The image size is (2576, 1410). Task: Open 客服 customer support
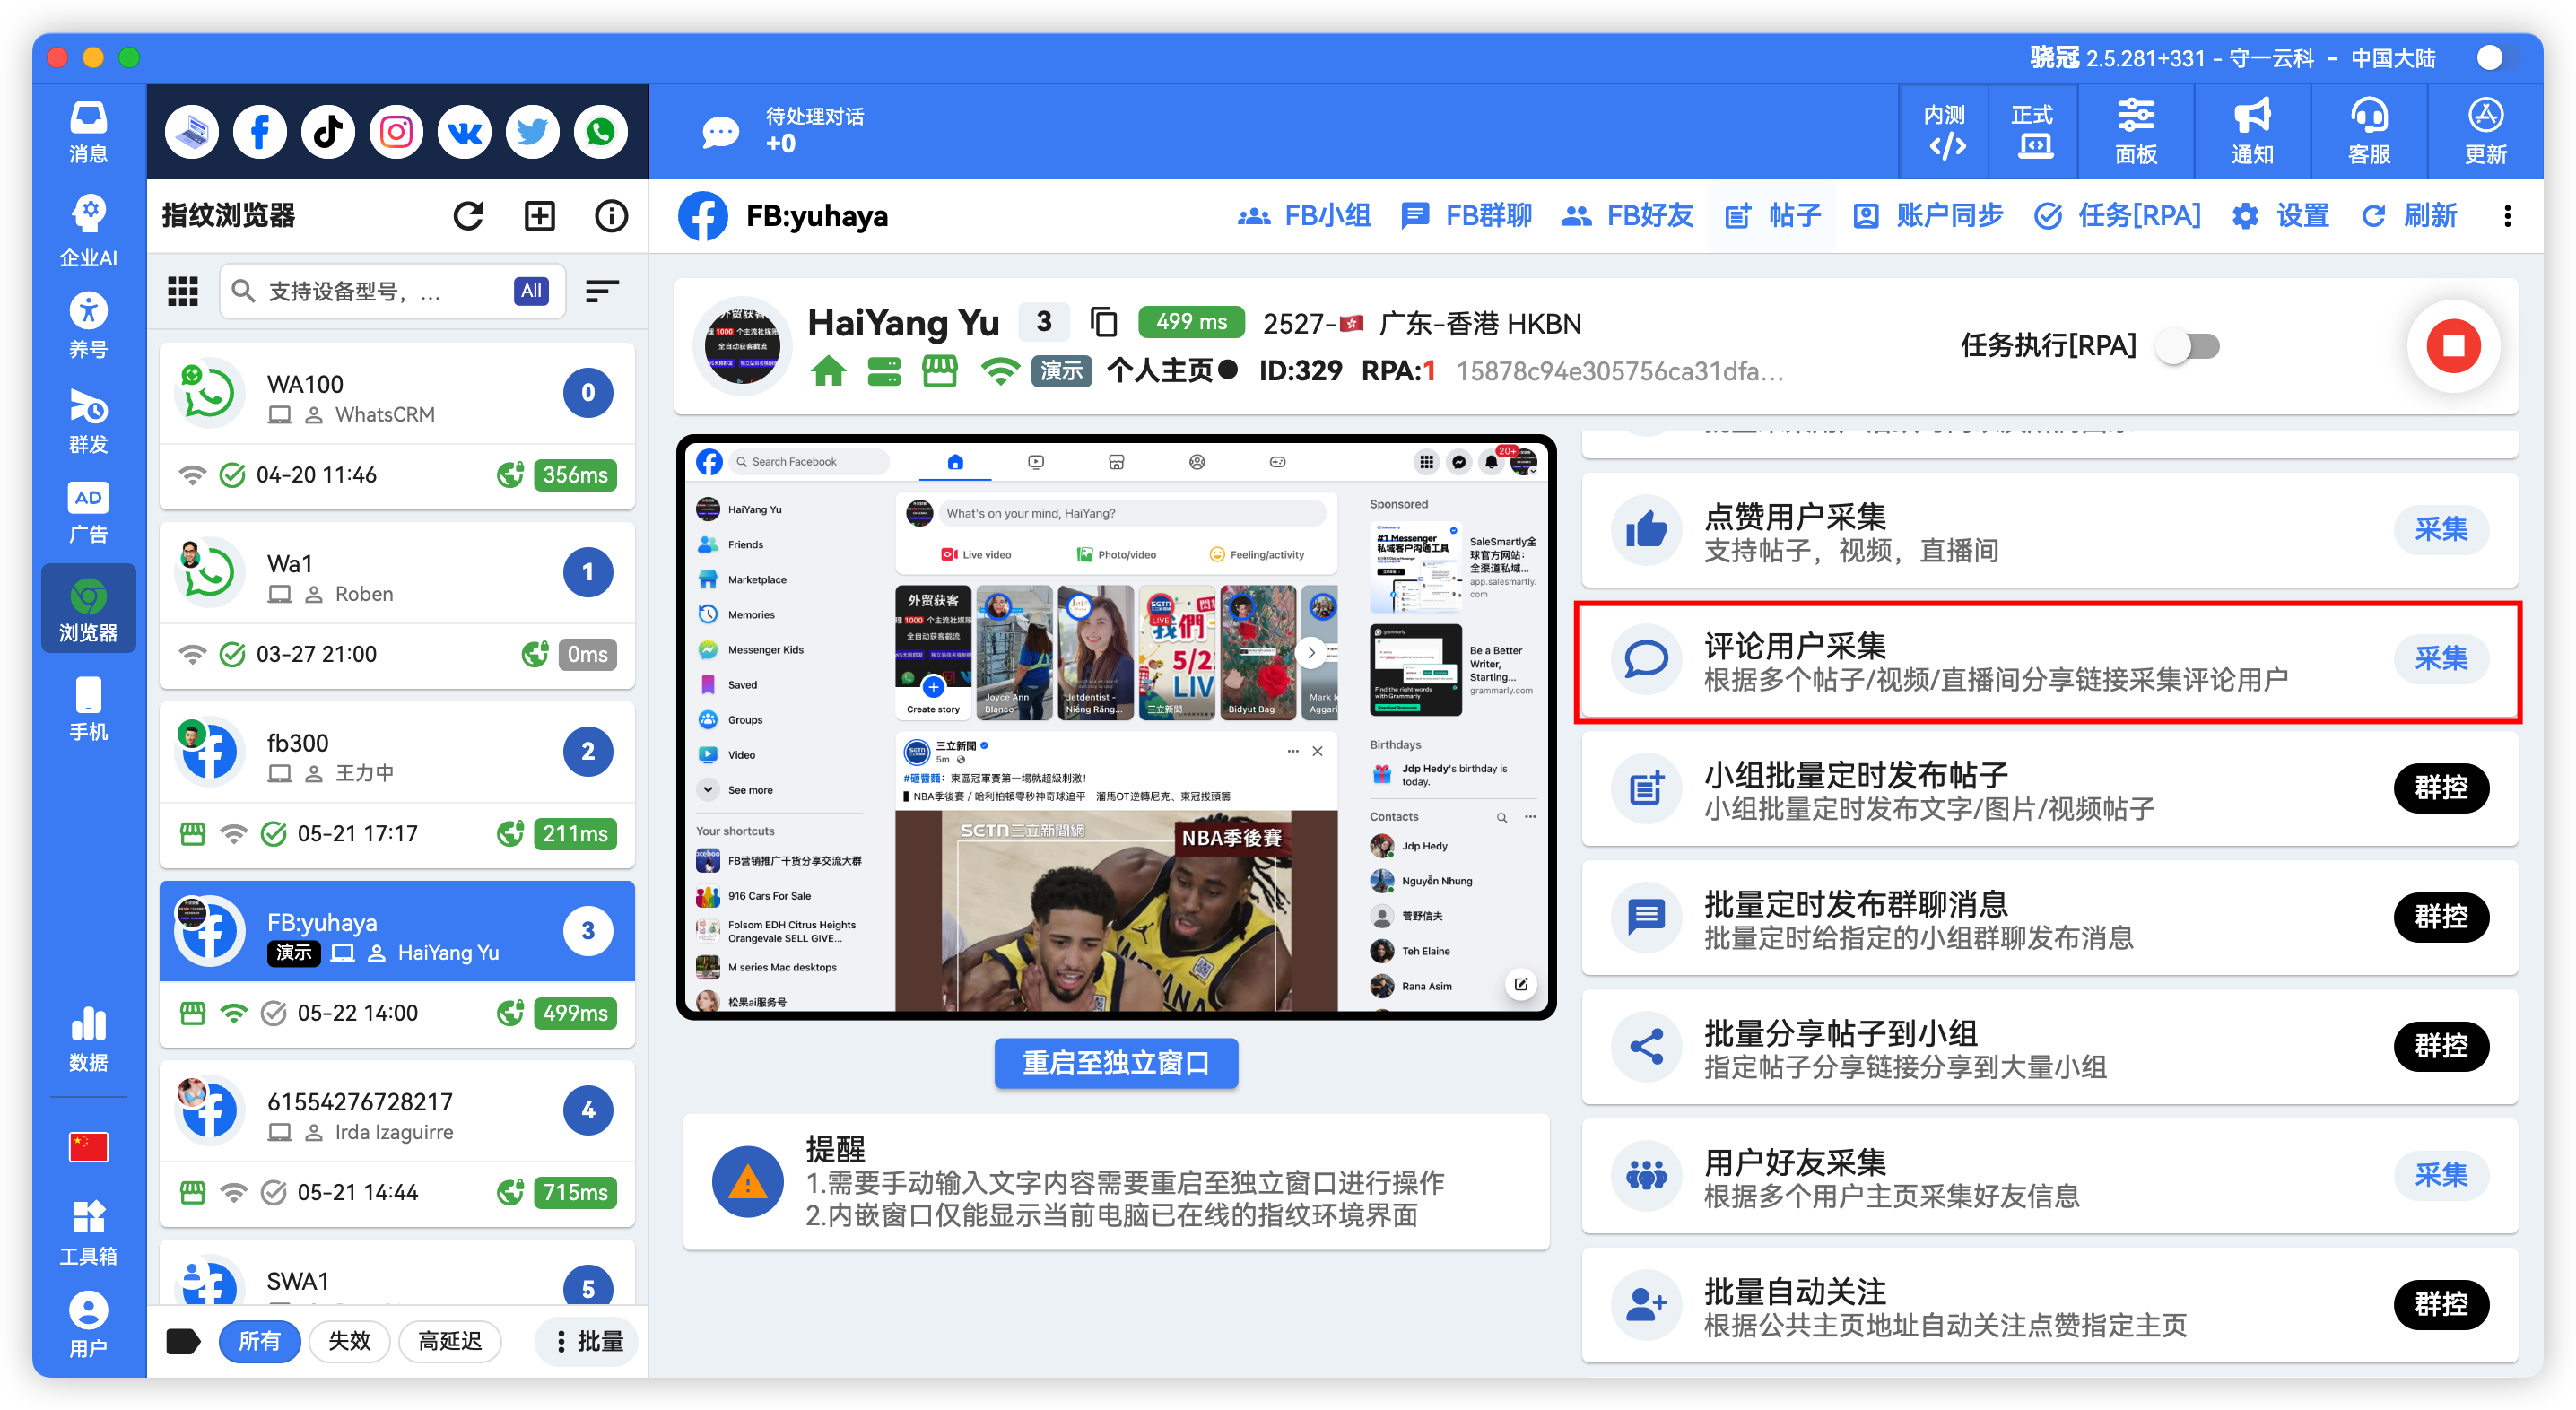(2368, 131)
